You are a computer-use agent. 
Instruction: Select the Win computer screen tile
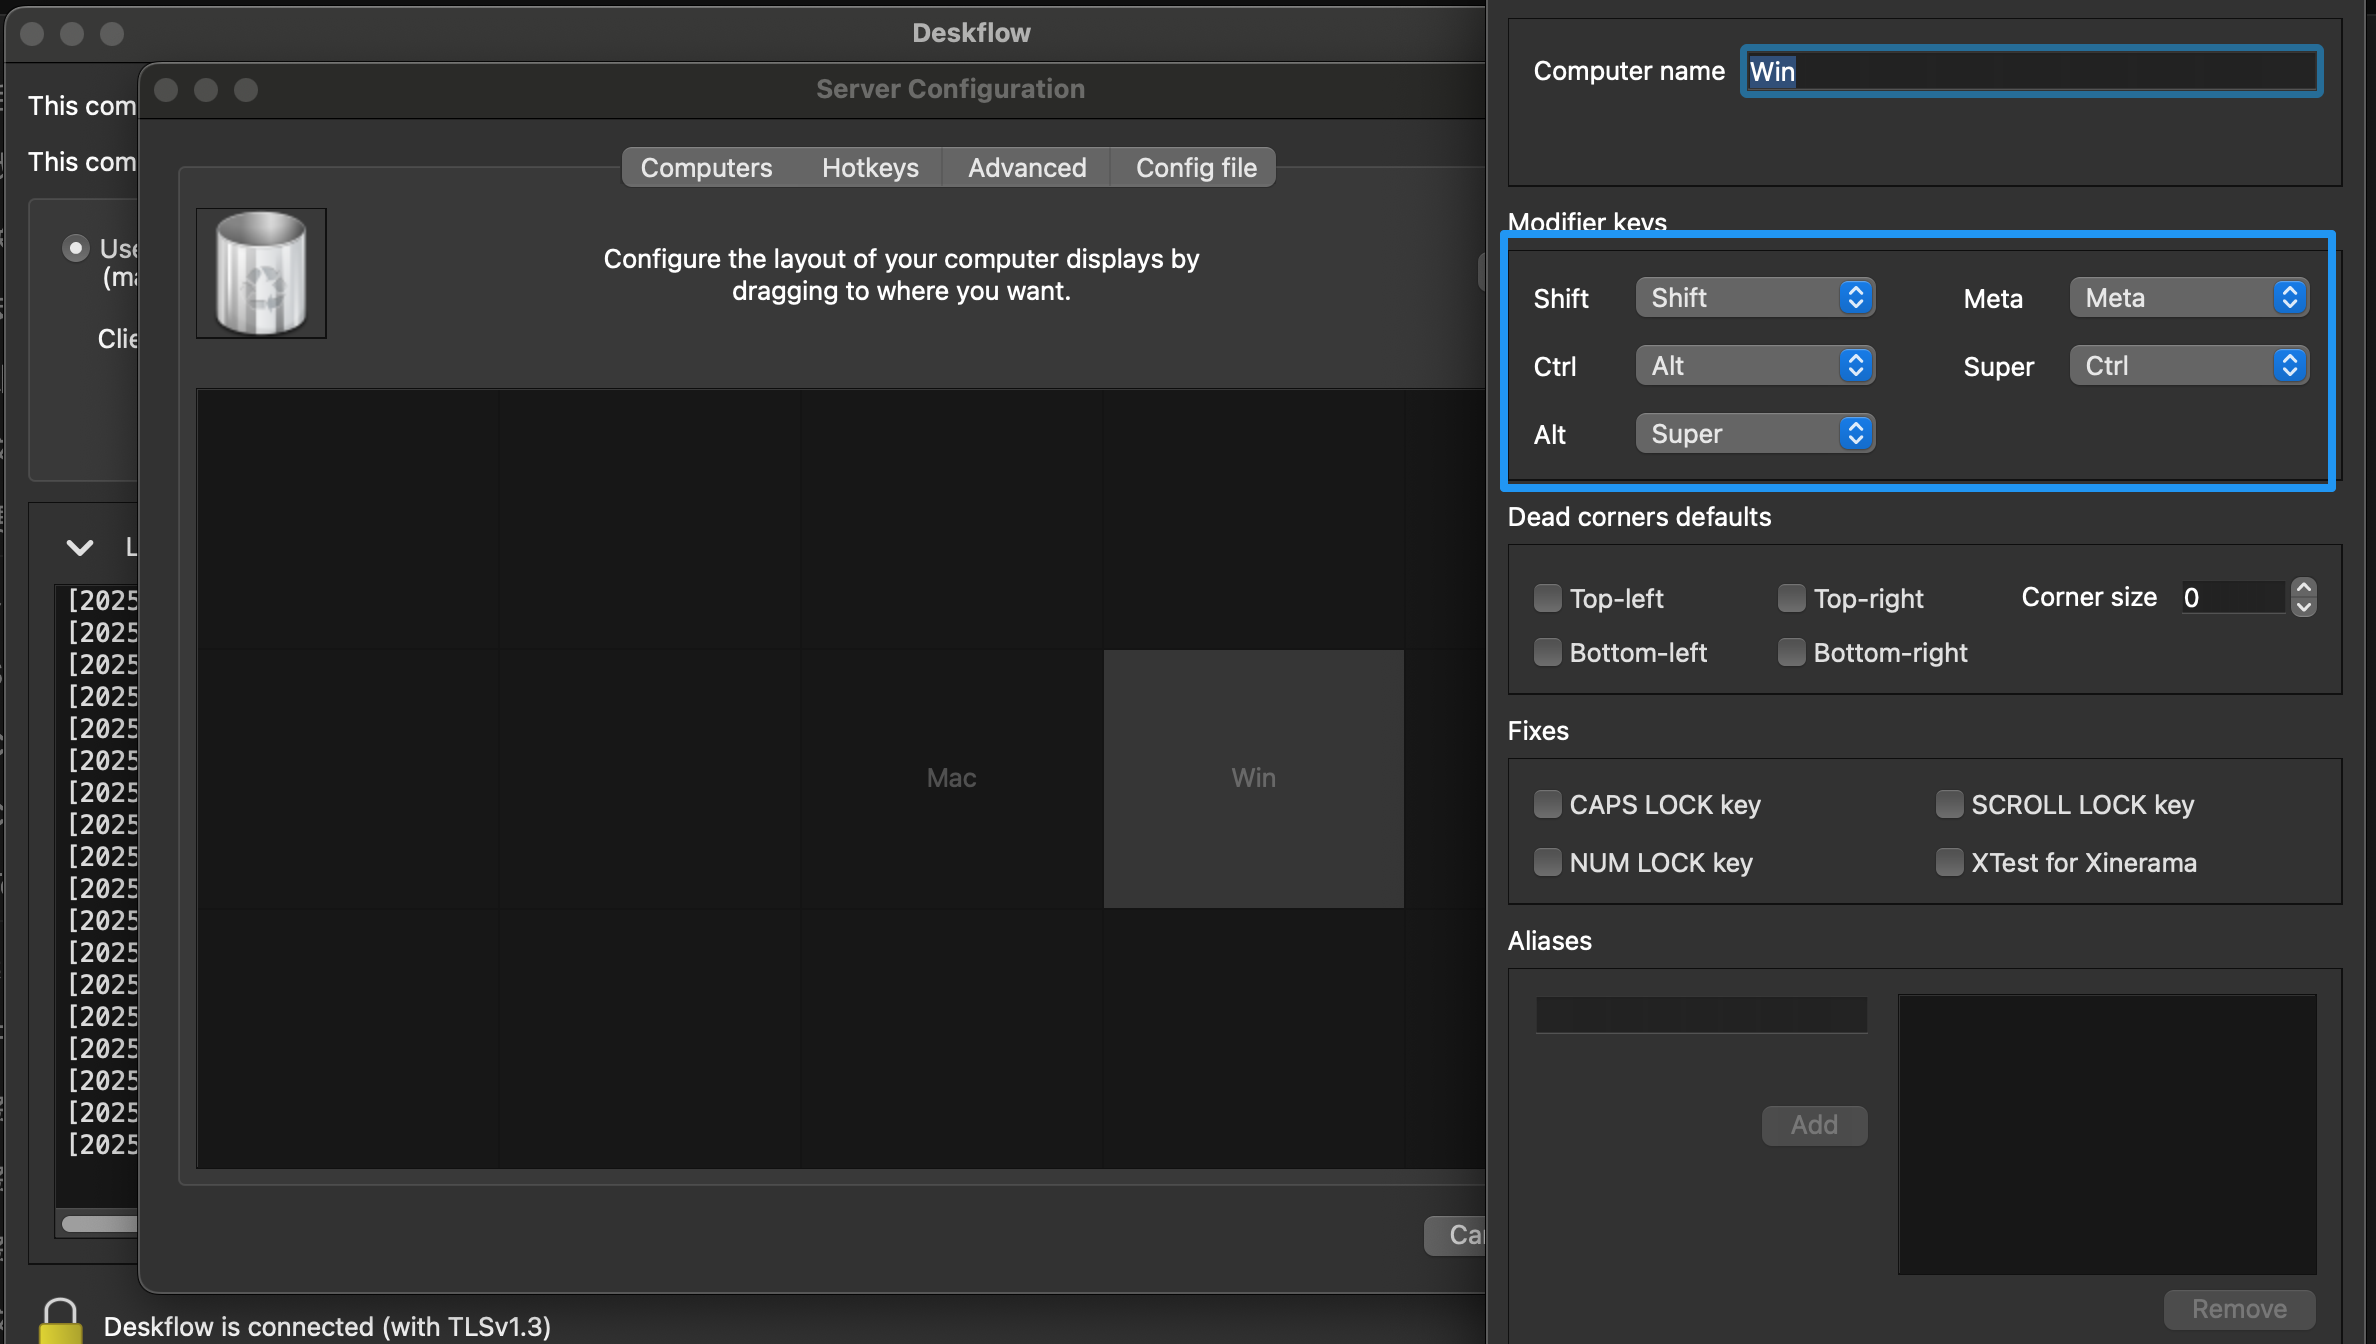[1253, 778]
